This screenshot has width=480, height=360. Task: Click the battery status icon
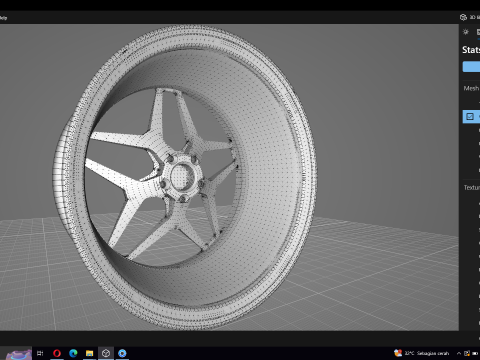[x=475, y=353]
